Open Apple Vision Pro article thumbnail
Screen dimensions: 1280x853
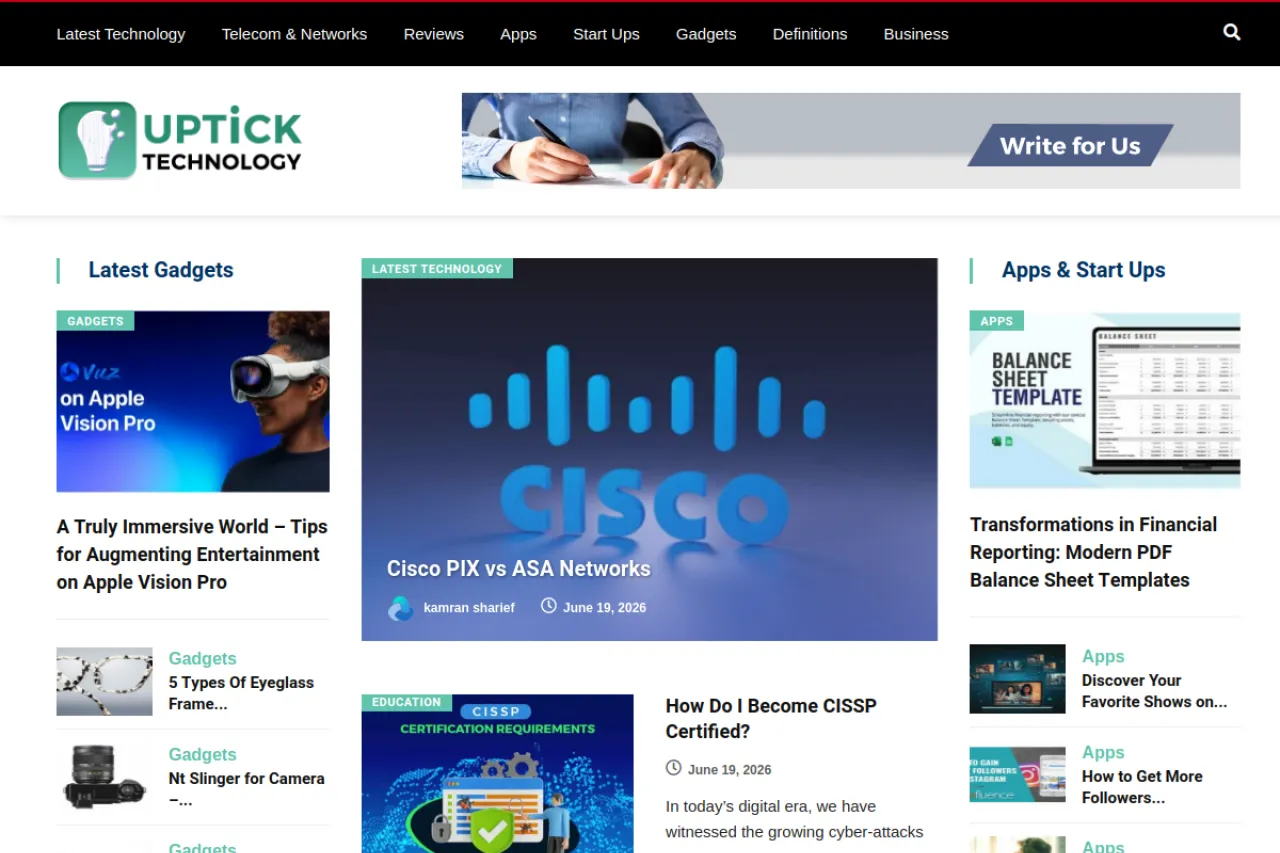(193, 402)
